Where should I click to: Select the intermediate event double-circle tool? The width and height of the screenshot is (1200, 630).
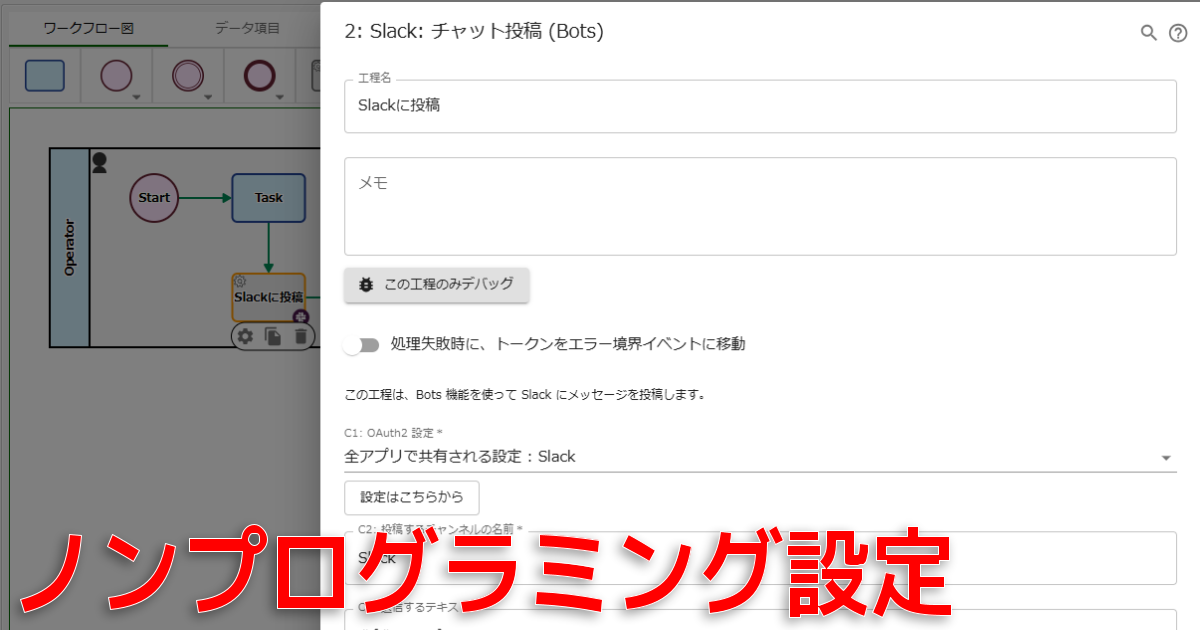[x=188, y=76]
